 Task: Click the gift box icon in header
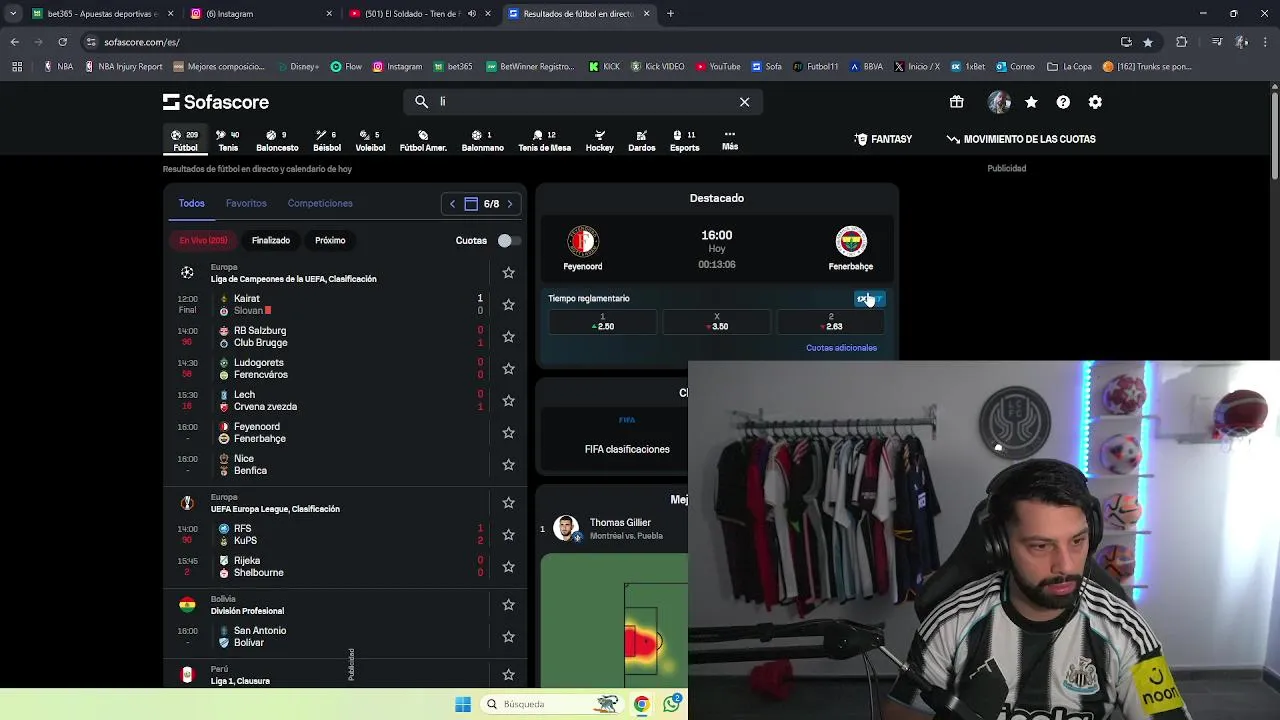click(957, 102)
